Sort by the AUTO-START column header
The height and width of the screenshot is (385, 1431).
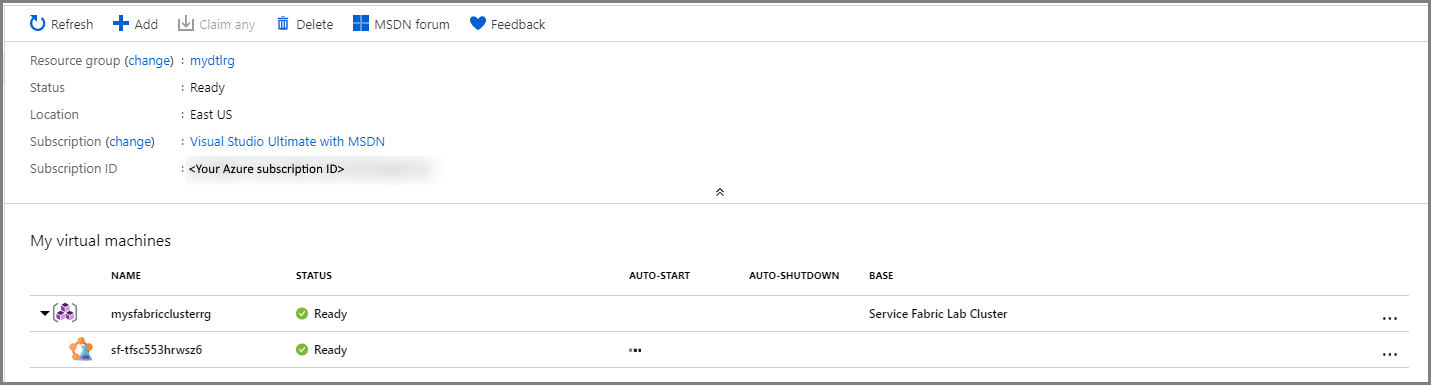659,275
